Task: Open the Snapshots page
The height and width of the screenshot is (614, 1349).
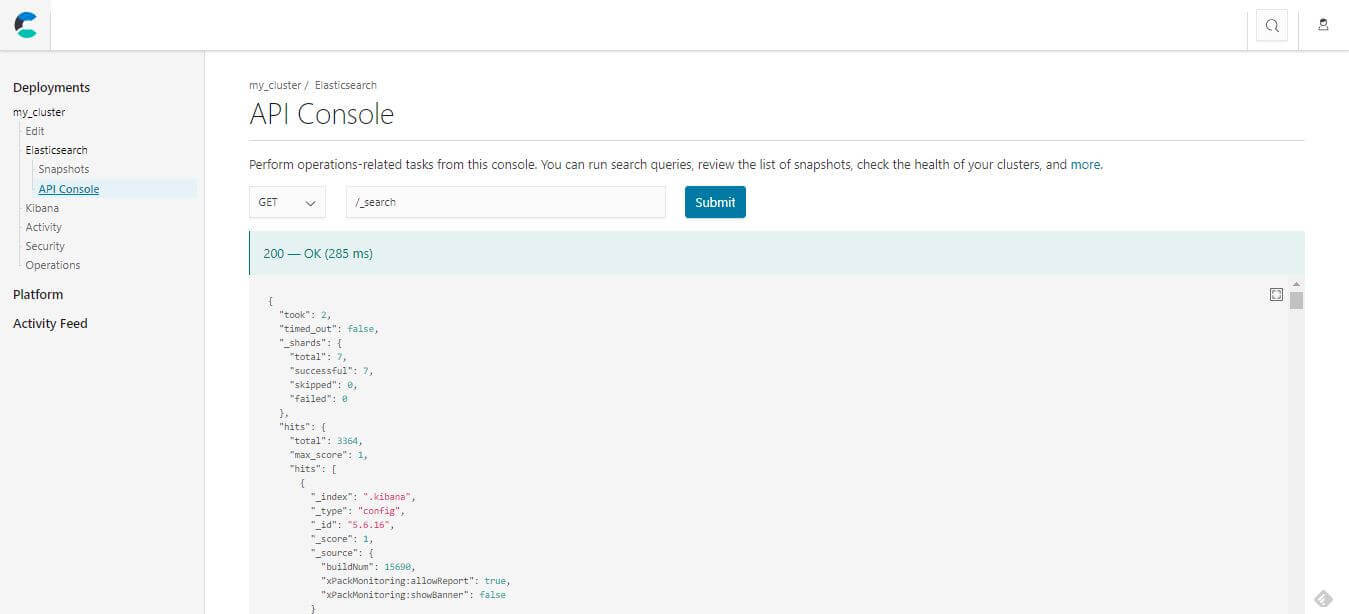Action: [63, 169]
